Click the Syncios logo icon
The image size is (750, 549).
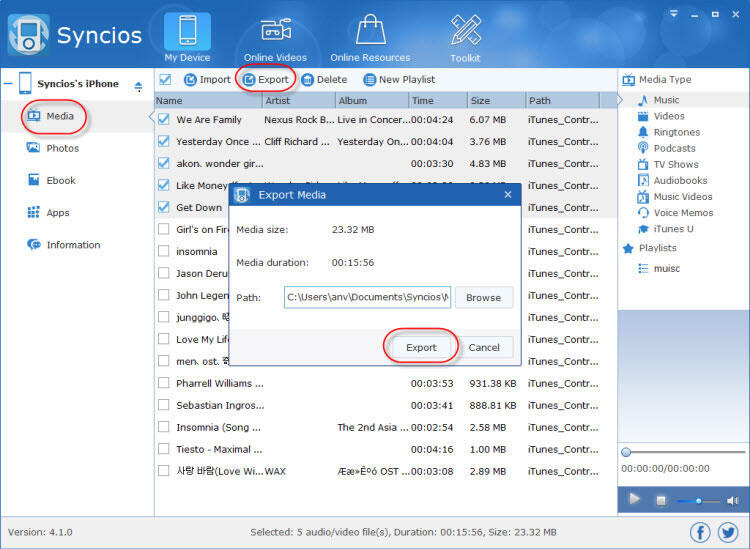28,35
